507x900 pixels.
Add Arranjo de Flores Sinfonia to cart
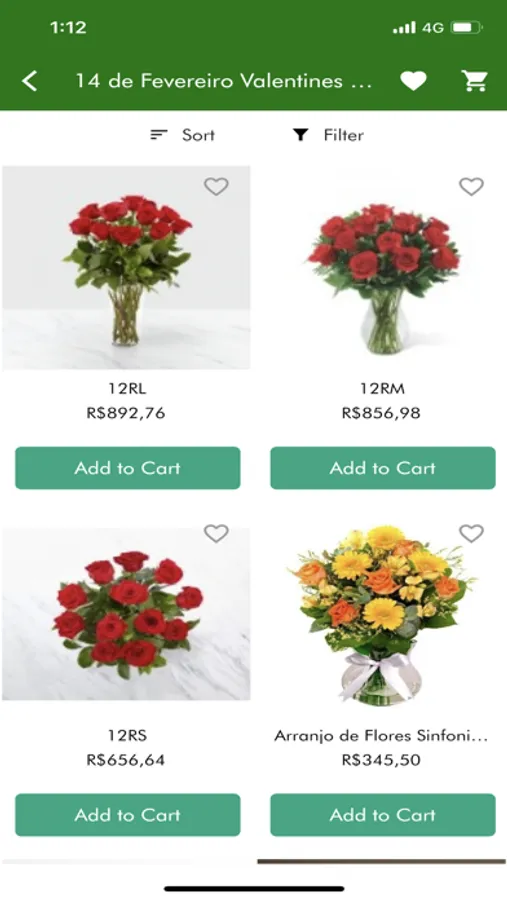coord(382,814)
